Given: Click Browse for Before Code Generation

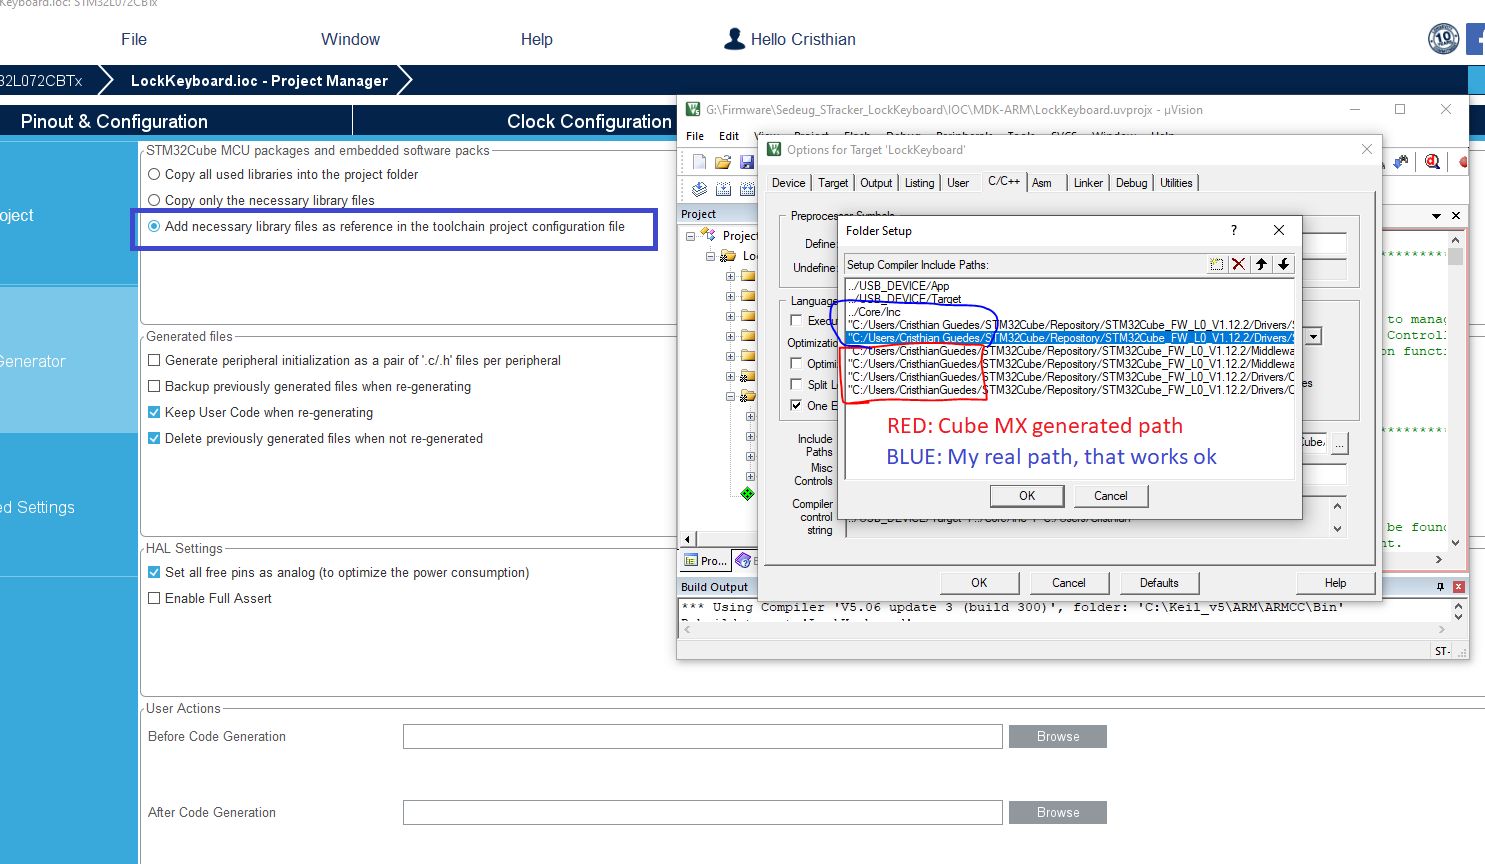Looking at the screenshot, I should (x=1058, y=737).
